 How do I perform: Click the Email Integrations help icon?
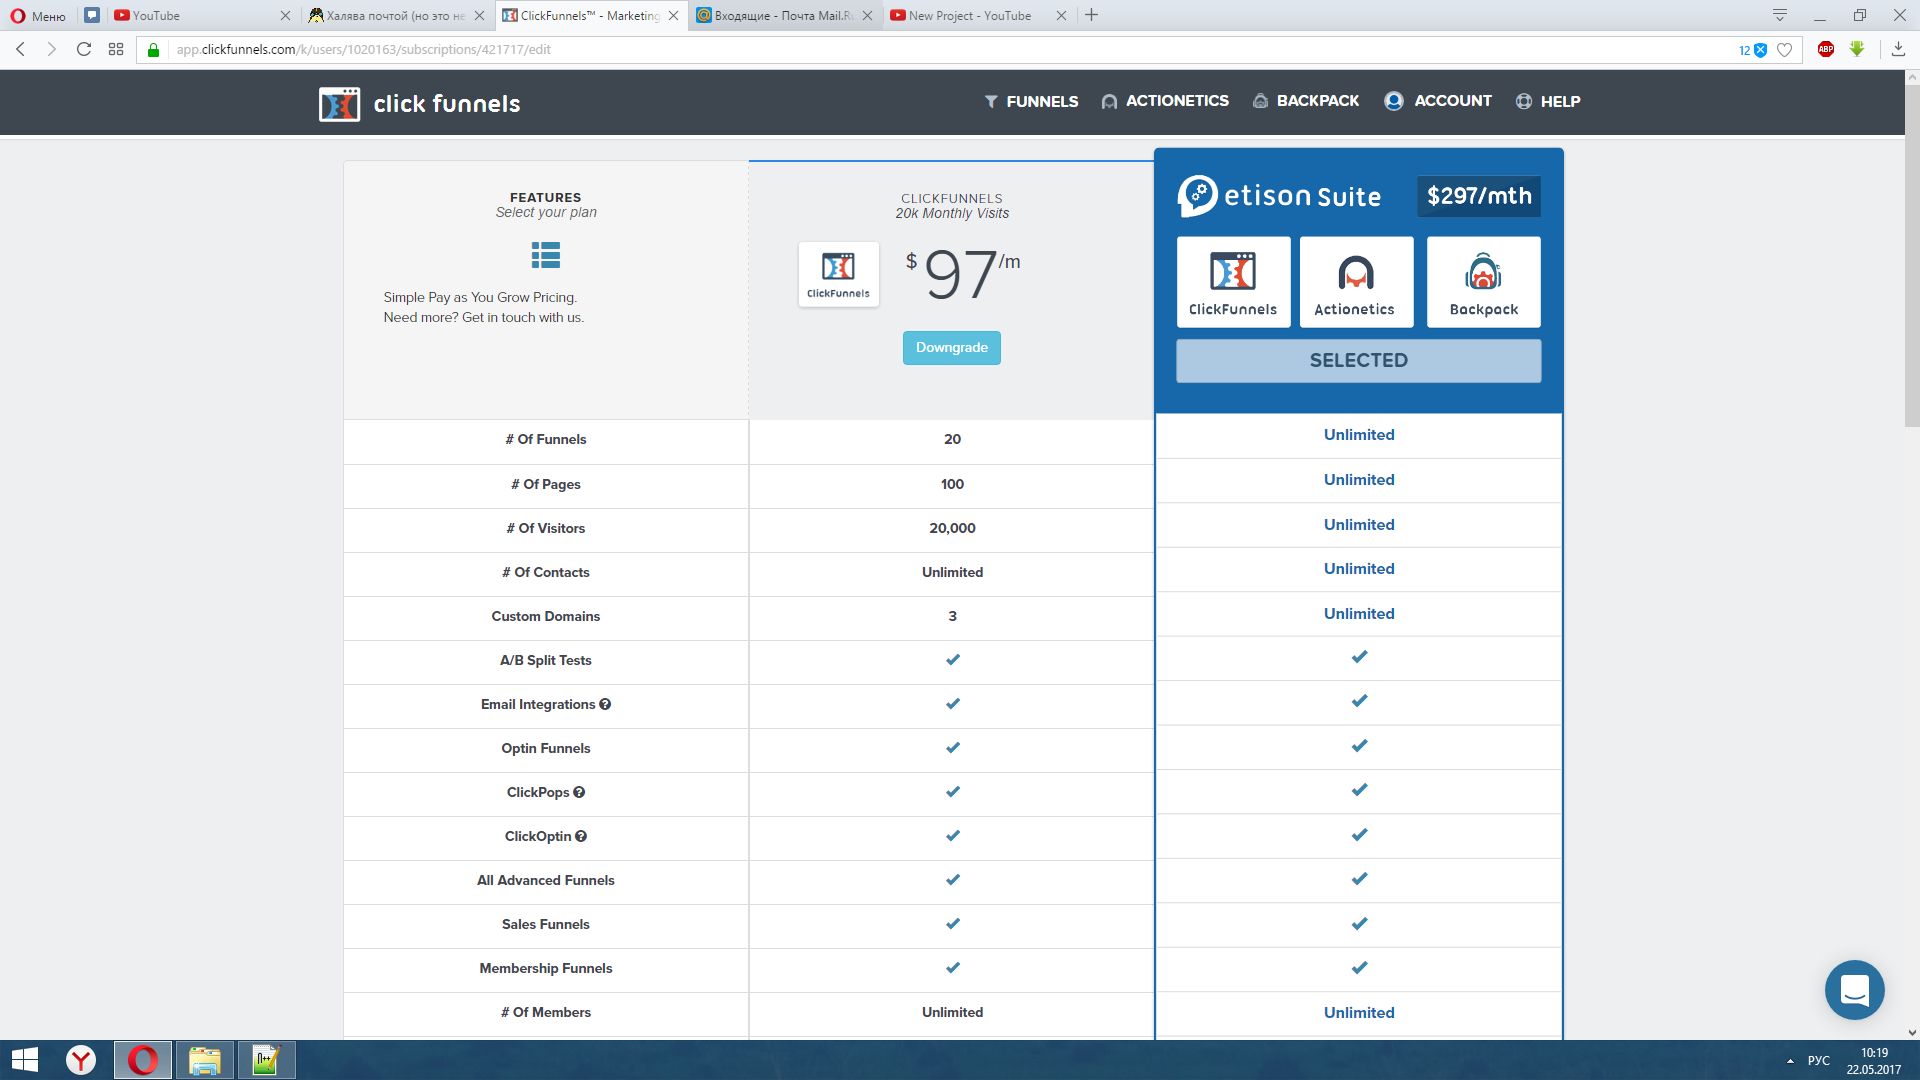tap(605, 705)
